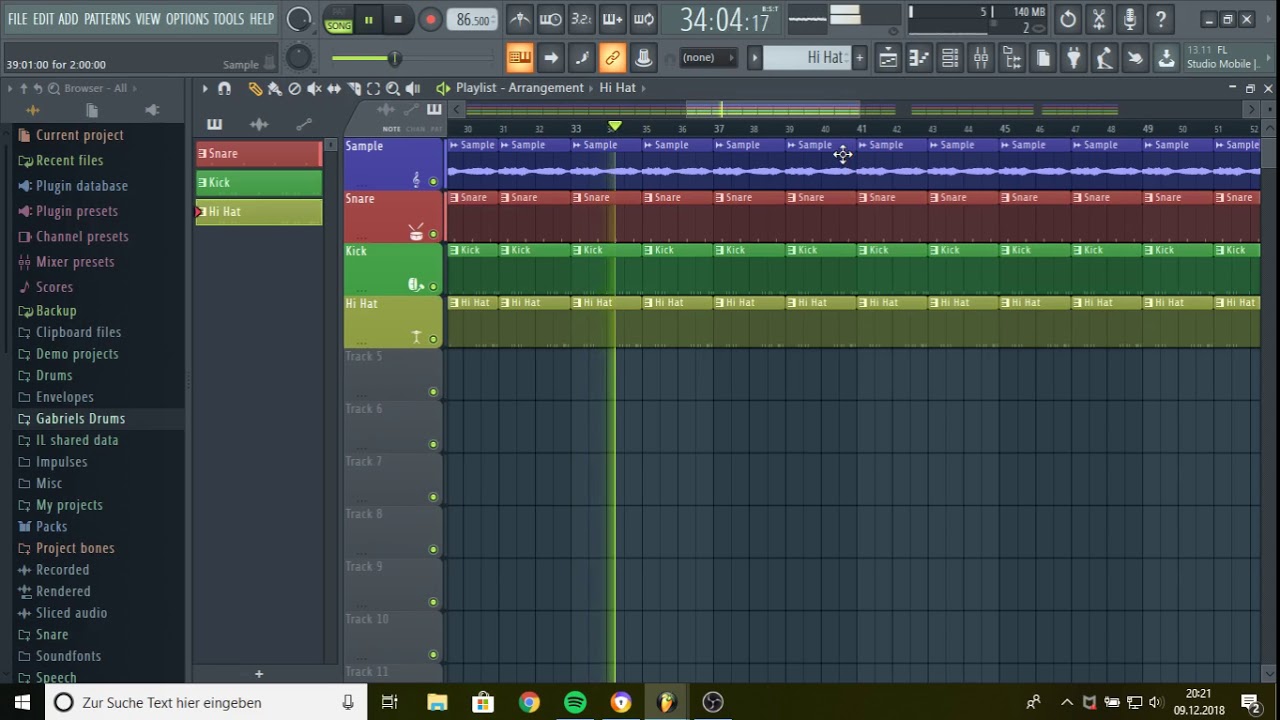Open the VIEW menu
Image resolution: width=1280 pixels, height=720 pixels.
click(x=147, y=19)
